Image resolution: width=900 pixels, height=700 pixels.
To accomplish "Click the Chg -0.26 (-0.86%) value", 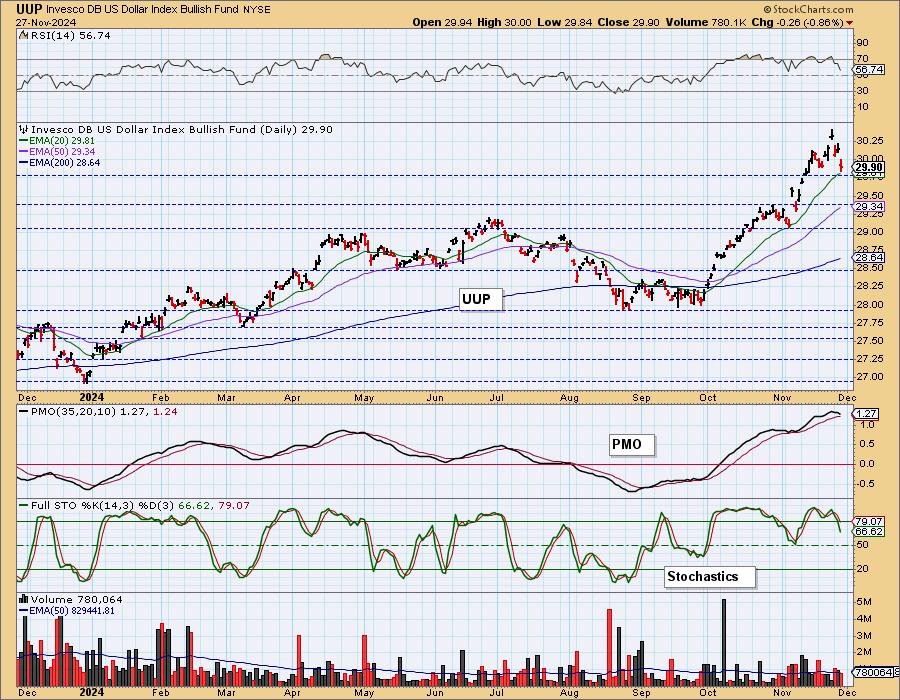I will click(797, 22).
